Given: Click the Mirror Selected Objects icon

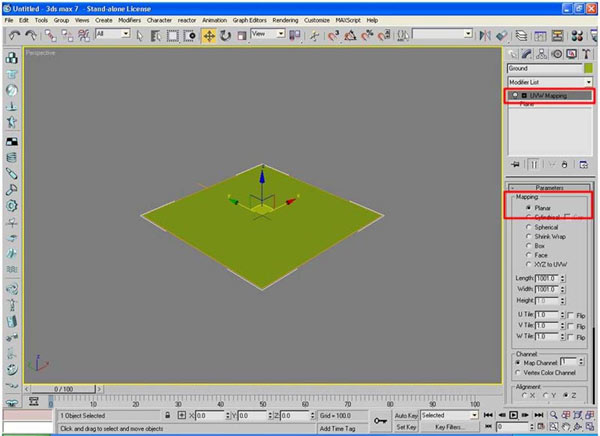Looking at the screenshot, I should (485, 36).
